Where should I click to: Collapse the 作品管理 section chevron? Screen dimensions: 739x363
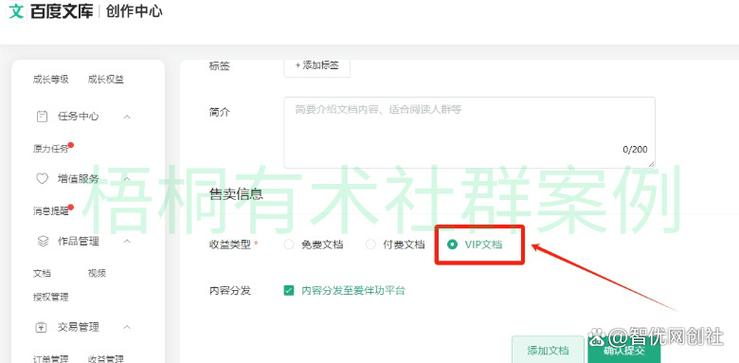(x=127, y=241)
